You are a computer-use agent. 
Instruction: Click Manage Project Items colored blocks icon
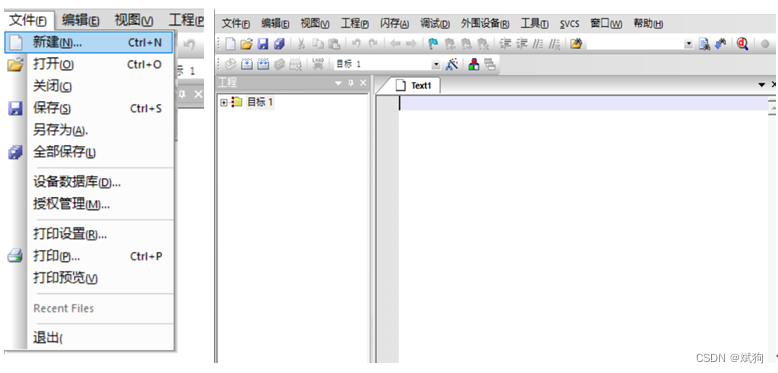point(474,64)
